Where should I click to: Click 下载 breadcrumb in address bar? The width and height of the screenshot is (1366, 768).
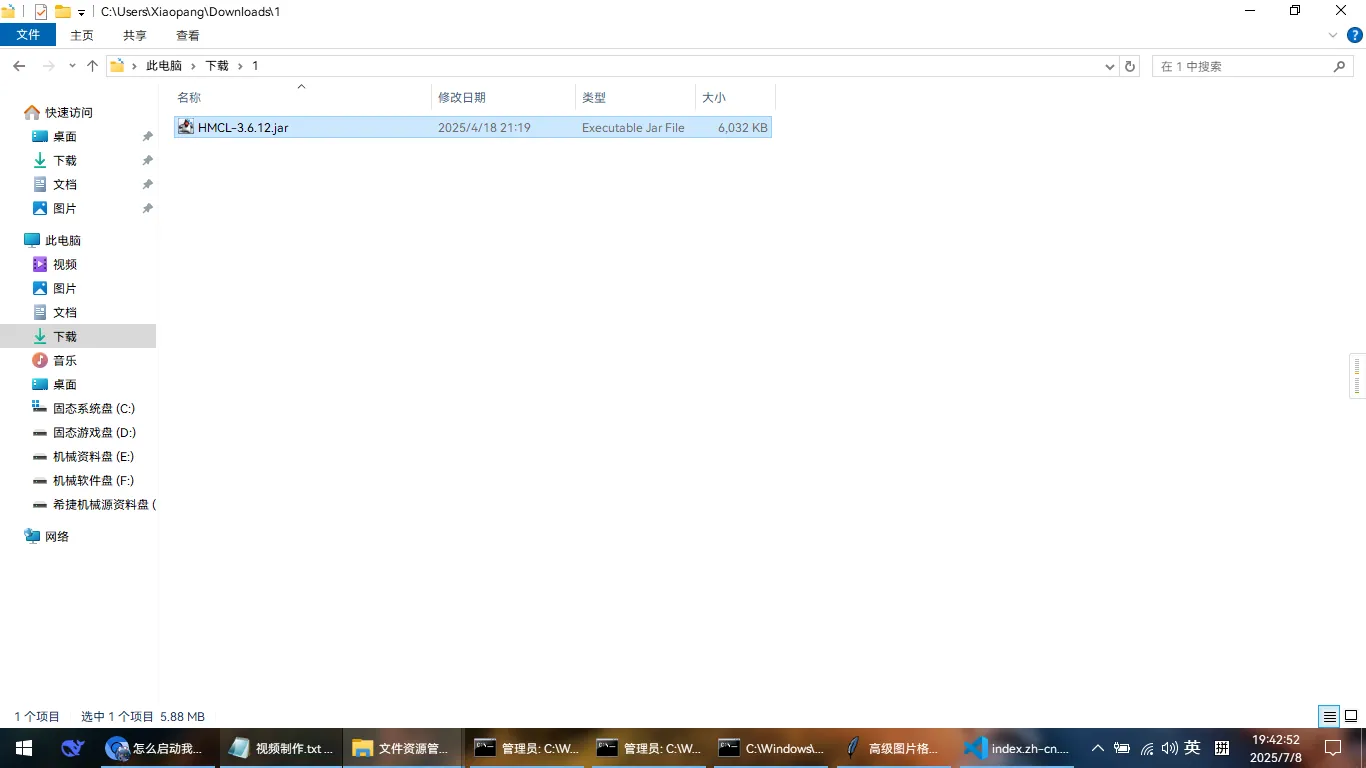(217, 66)
